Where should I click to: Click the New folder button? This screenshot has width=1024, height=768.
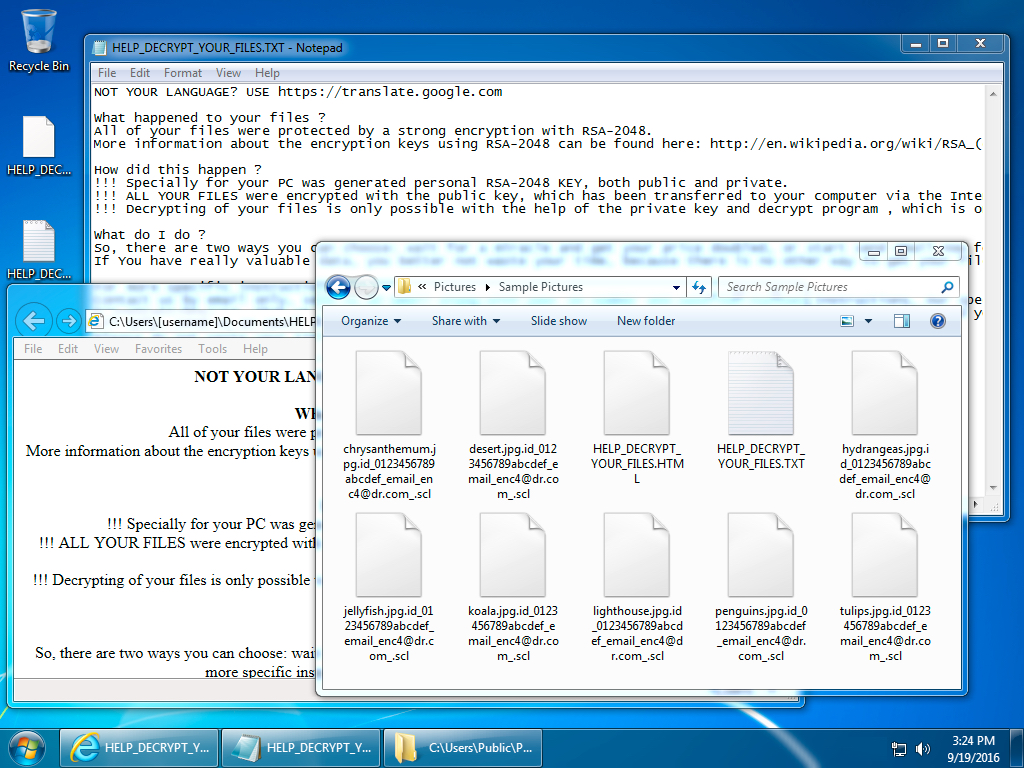click(x=646, y=321)
